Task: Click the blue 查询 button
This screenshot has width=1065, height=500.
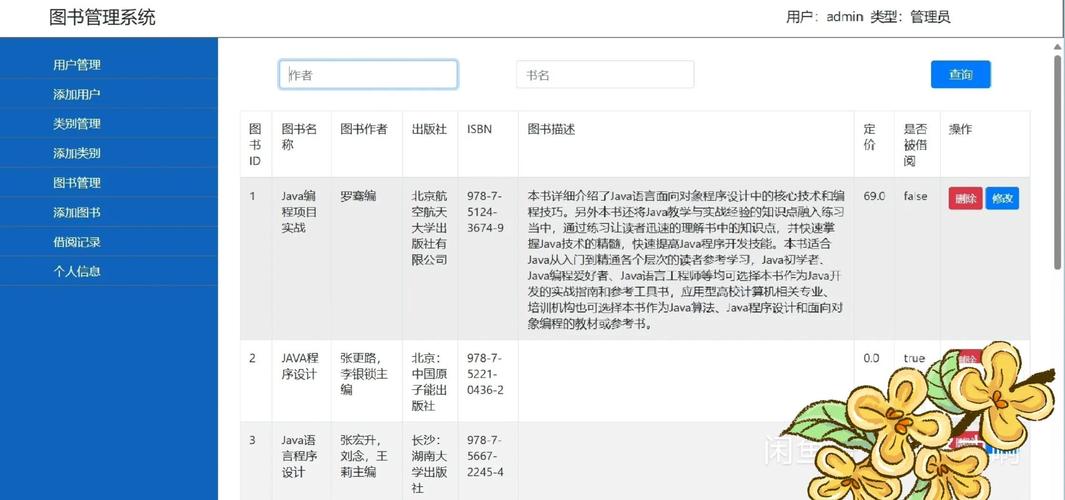Action: pos(960,75)
